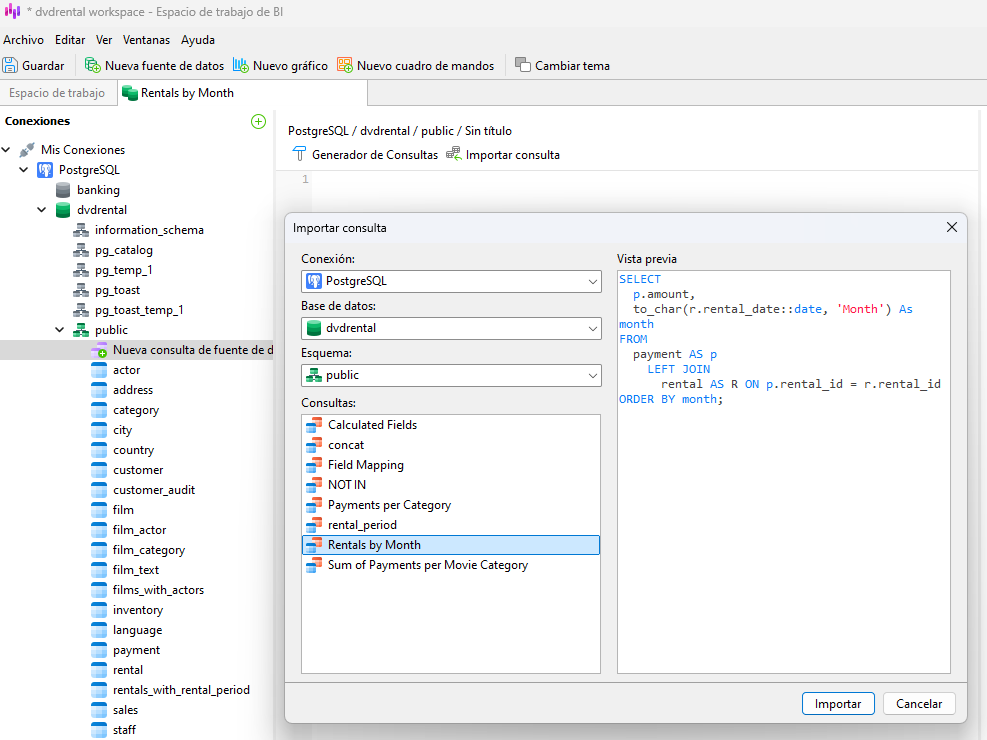Screen dimensions: 987x740
Task: Click the PostgreSQL elephant icon in the tree
Action: point(45,170)
